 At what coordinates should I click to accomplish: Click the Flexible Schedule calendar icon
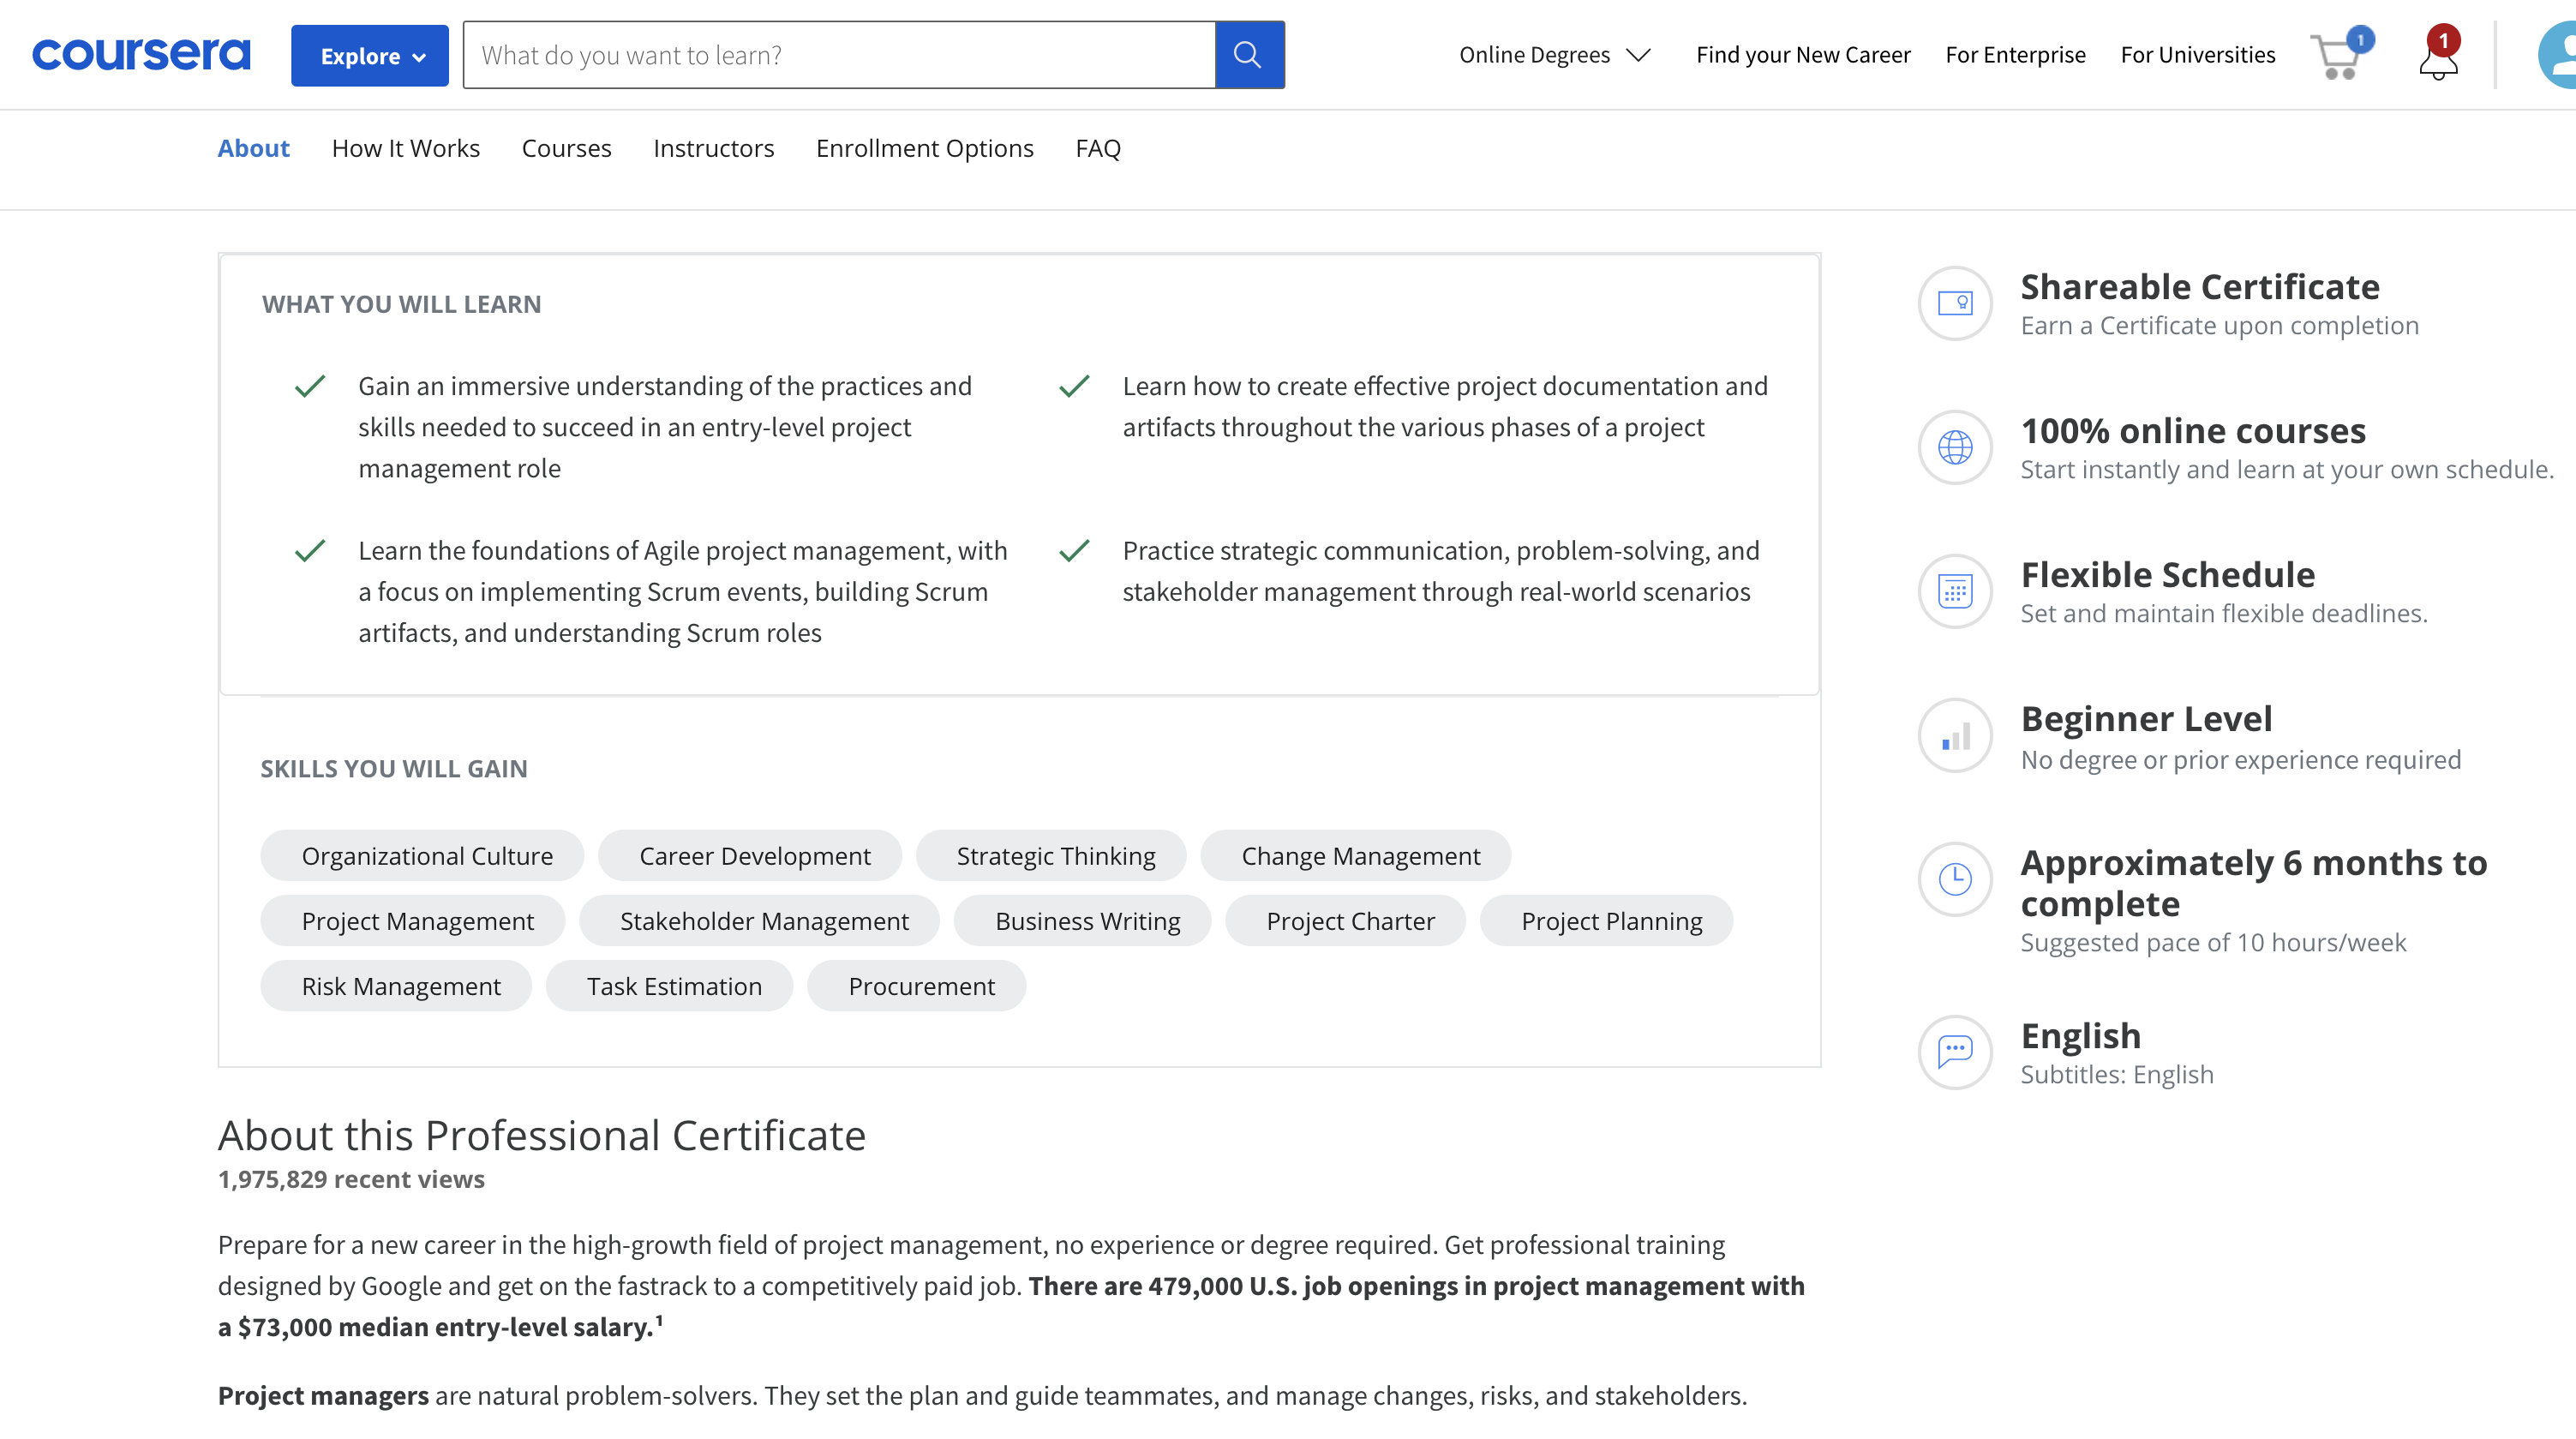(x=1954, y=591)
